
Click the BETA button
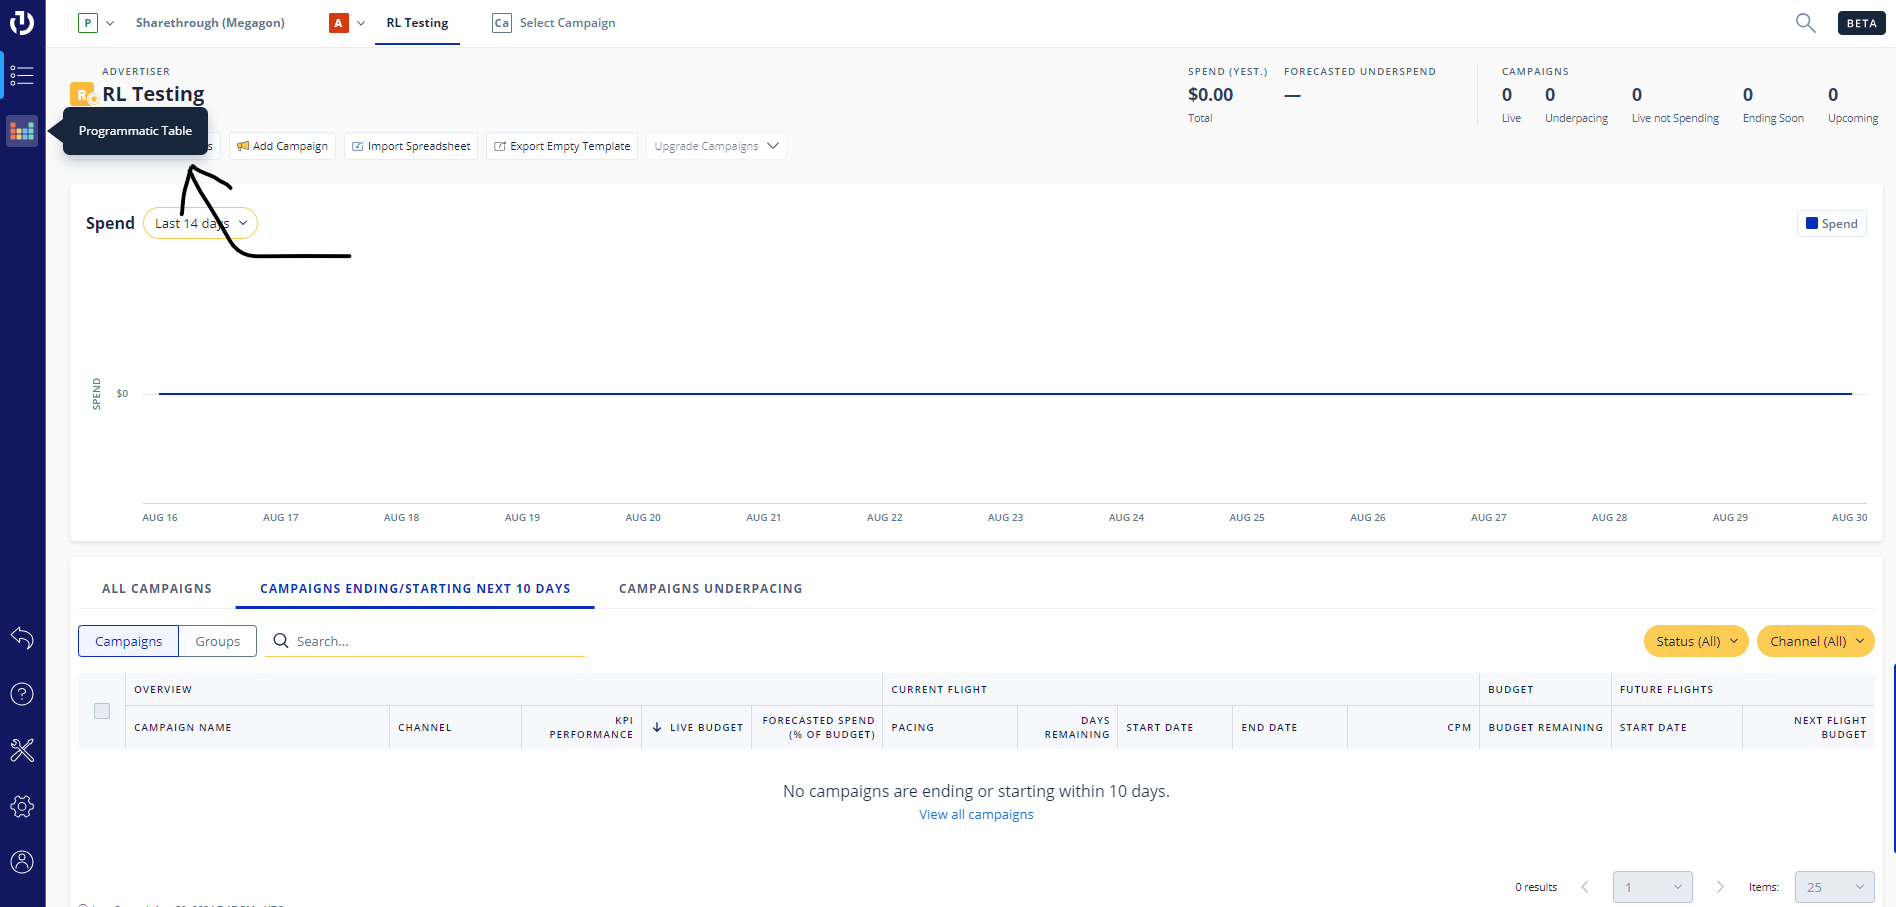coord(1861,23)
